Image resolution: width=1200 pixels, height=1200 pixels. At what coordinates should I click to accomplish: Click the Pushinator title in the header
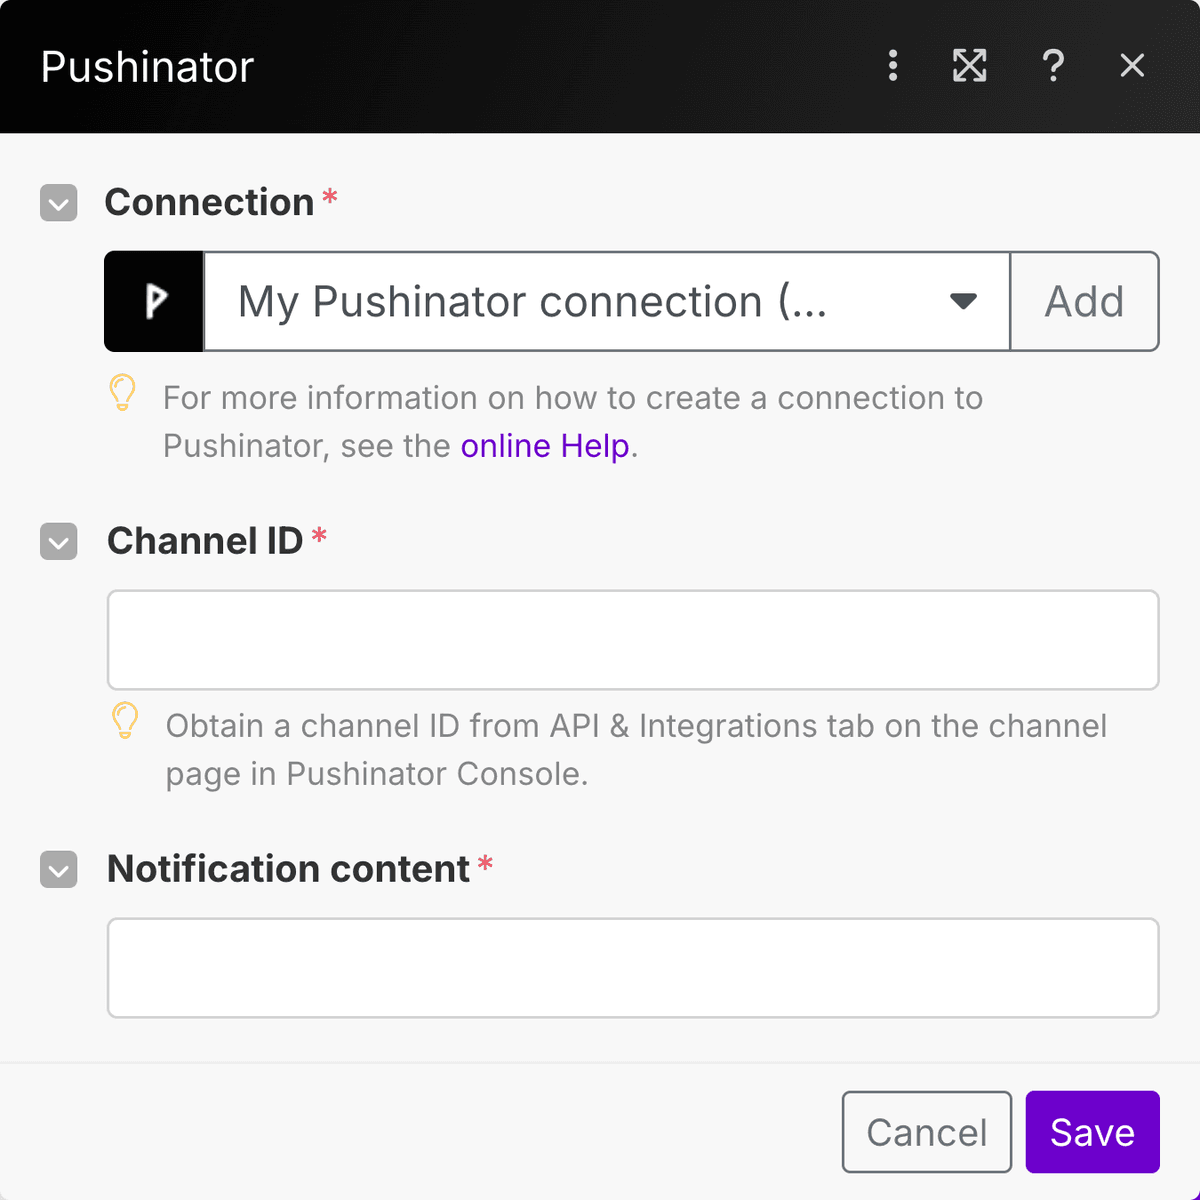(145, 66)
